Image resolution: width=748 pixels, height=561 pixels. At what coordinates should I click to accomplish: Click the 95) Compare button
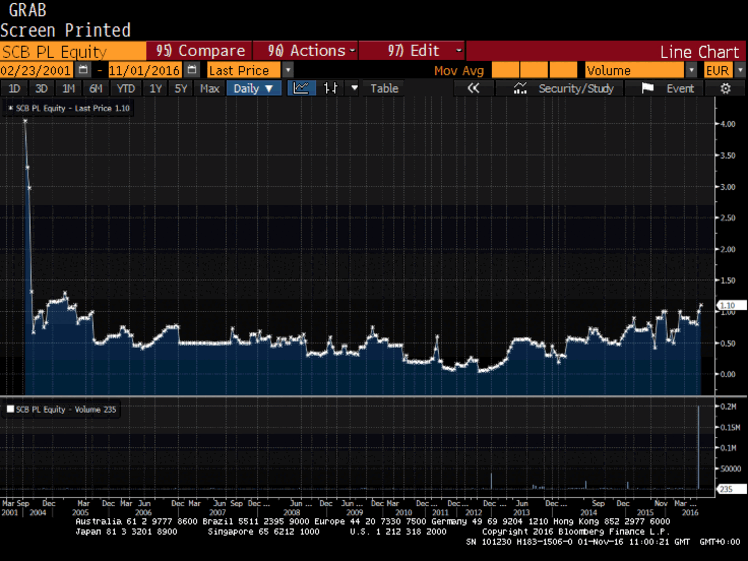[x=200, y=51]
